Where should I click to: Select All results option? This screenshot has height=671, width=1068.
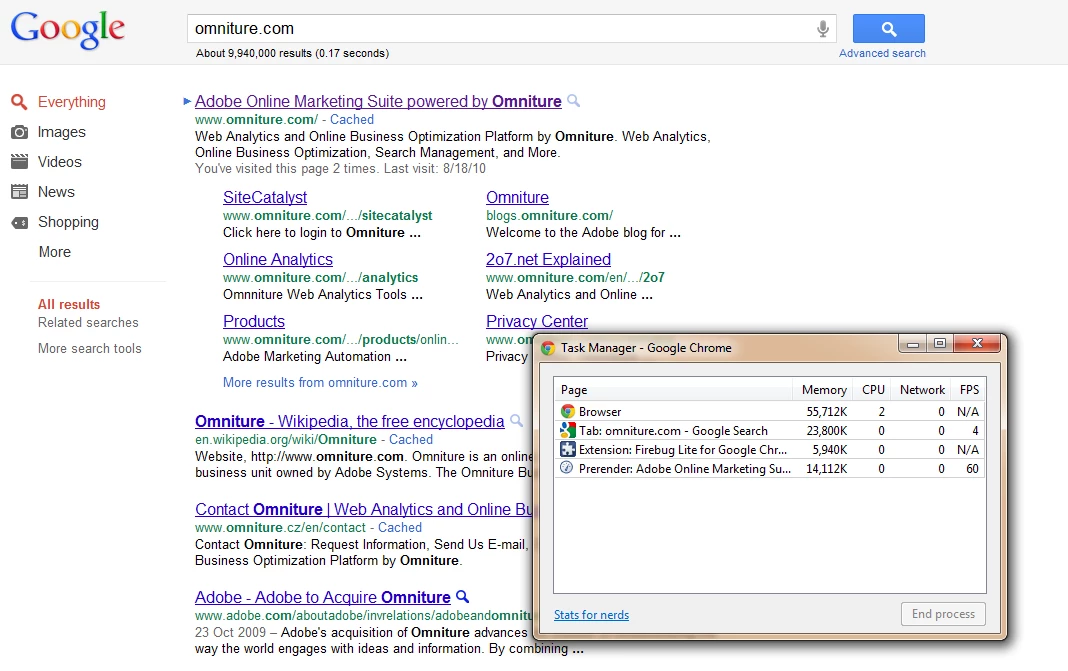coord(69,305)
